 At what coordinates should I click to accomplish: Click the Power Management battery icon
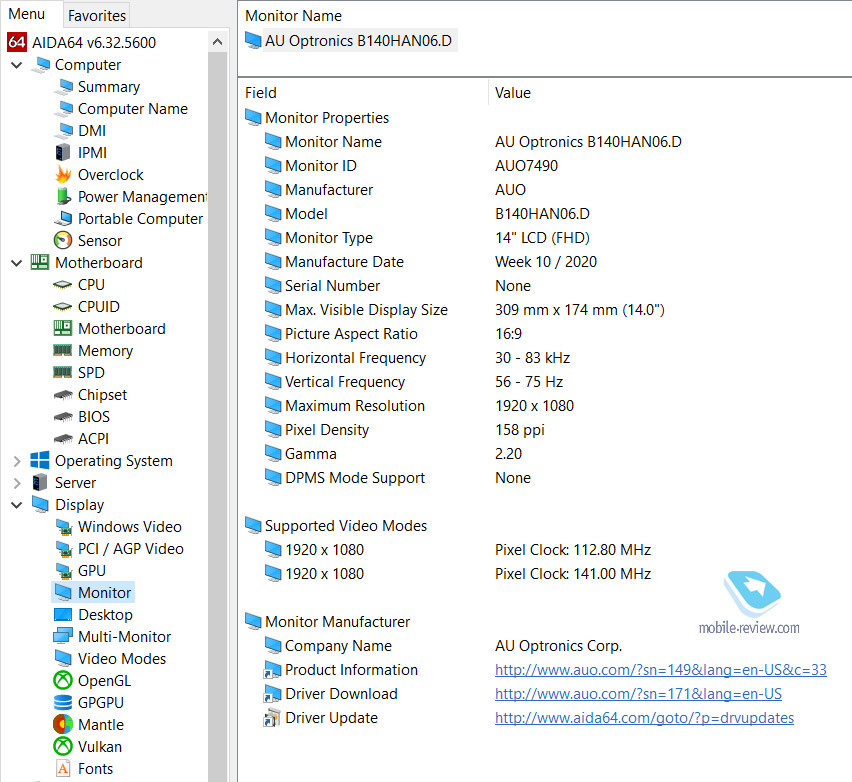click(x=63, y=196)
